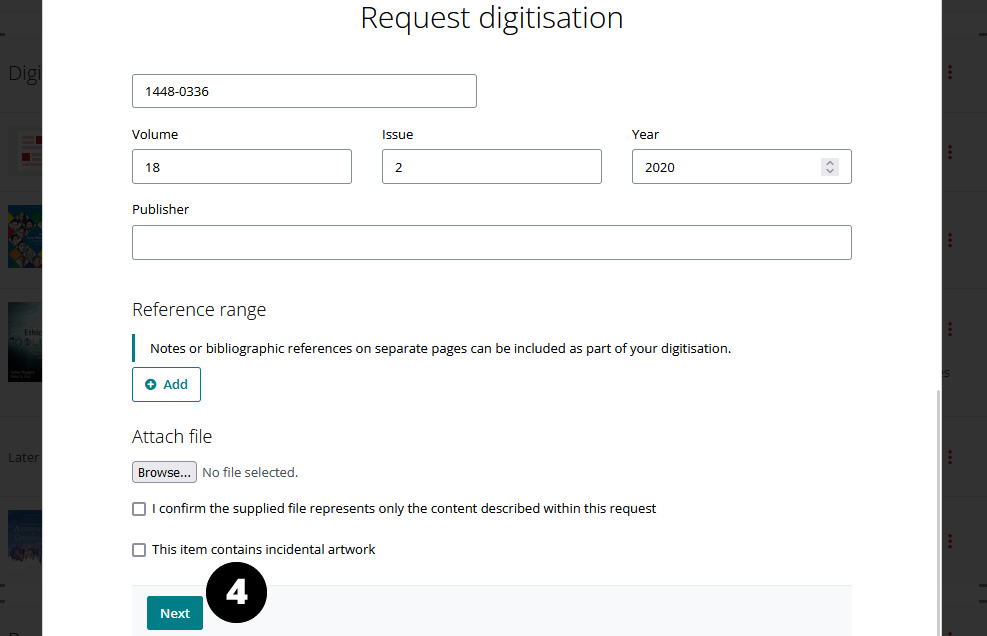Click the colorful book cover thumbnail behind dialog
This screenshot has width=987, height=636.
25,236
